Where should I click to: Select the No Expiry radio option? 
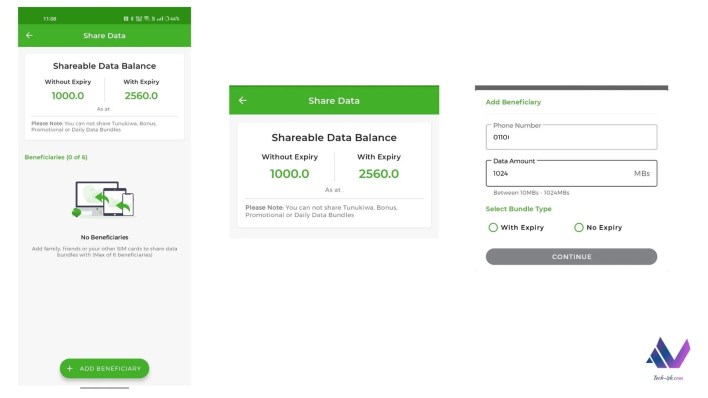coord(598,227)
